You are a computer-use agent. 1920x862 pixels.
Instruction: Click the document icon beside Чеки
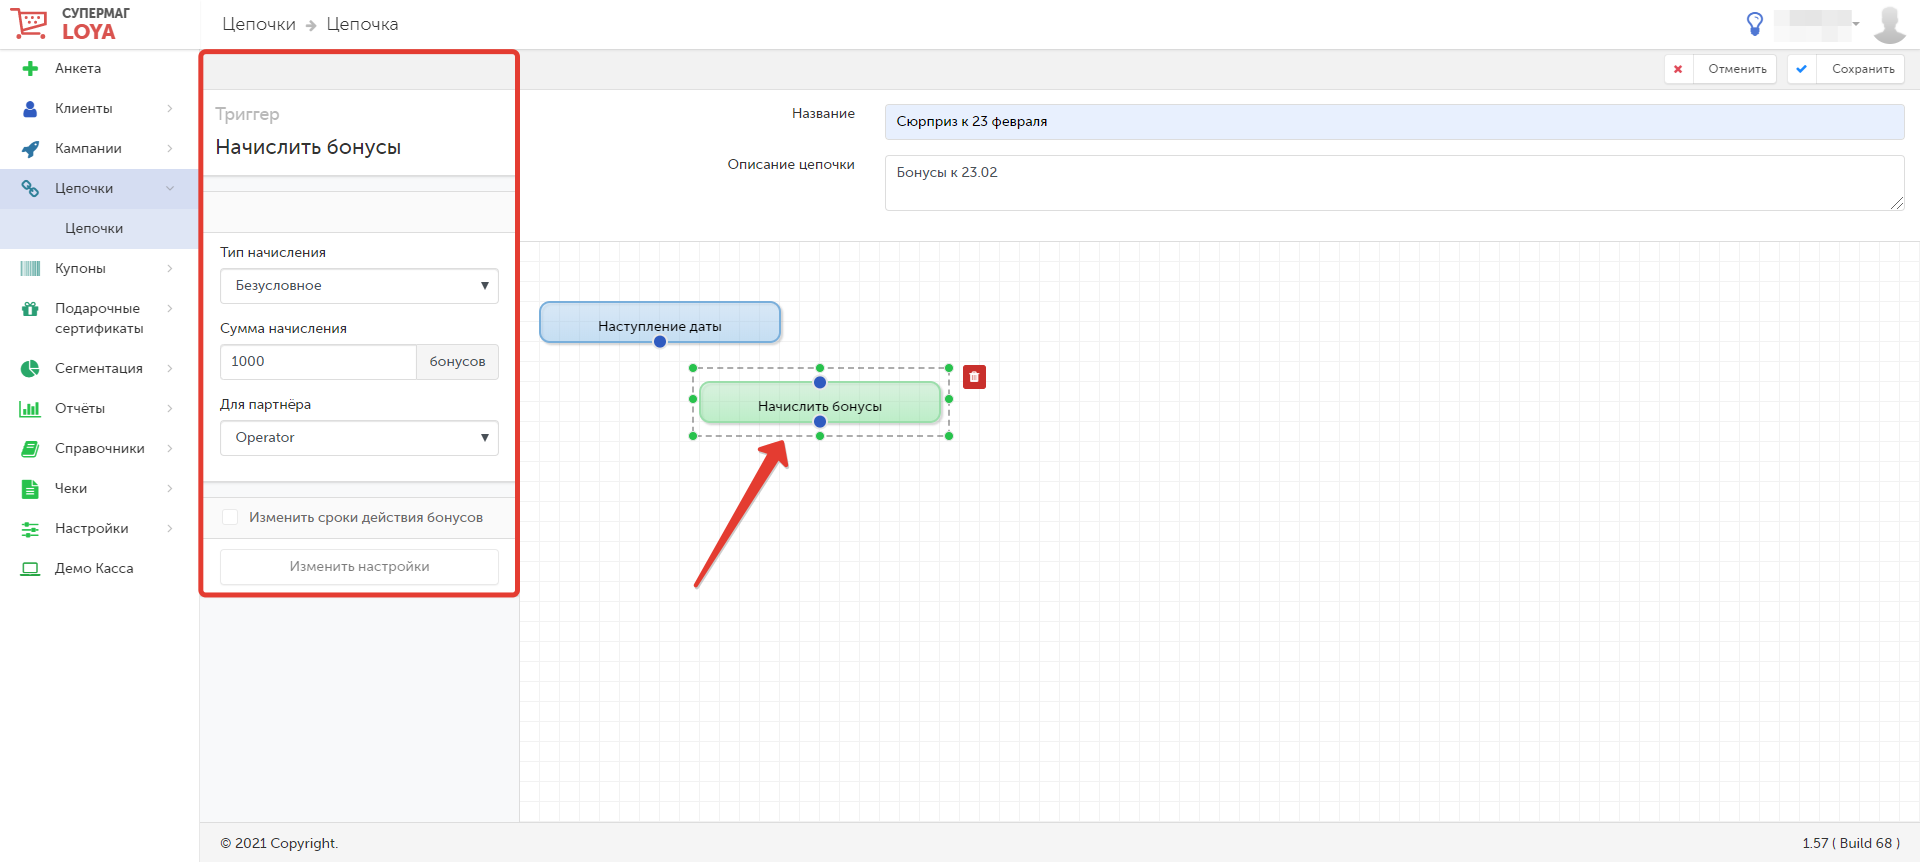pyautogui.click(x=30, y=489)
